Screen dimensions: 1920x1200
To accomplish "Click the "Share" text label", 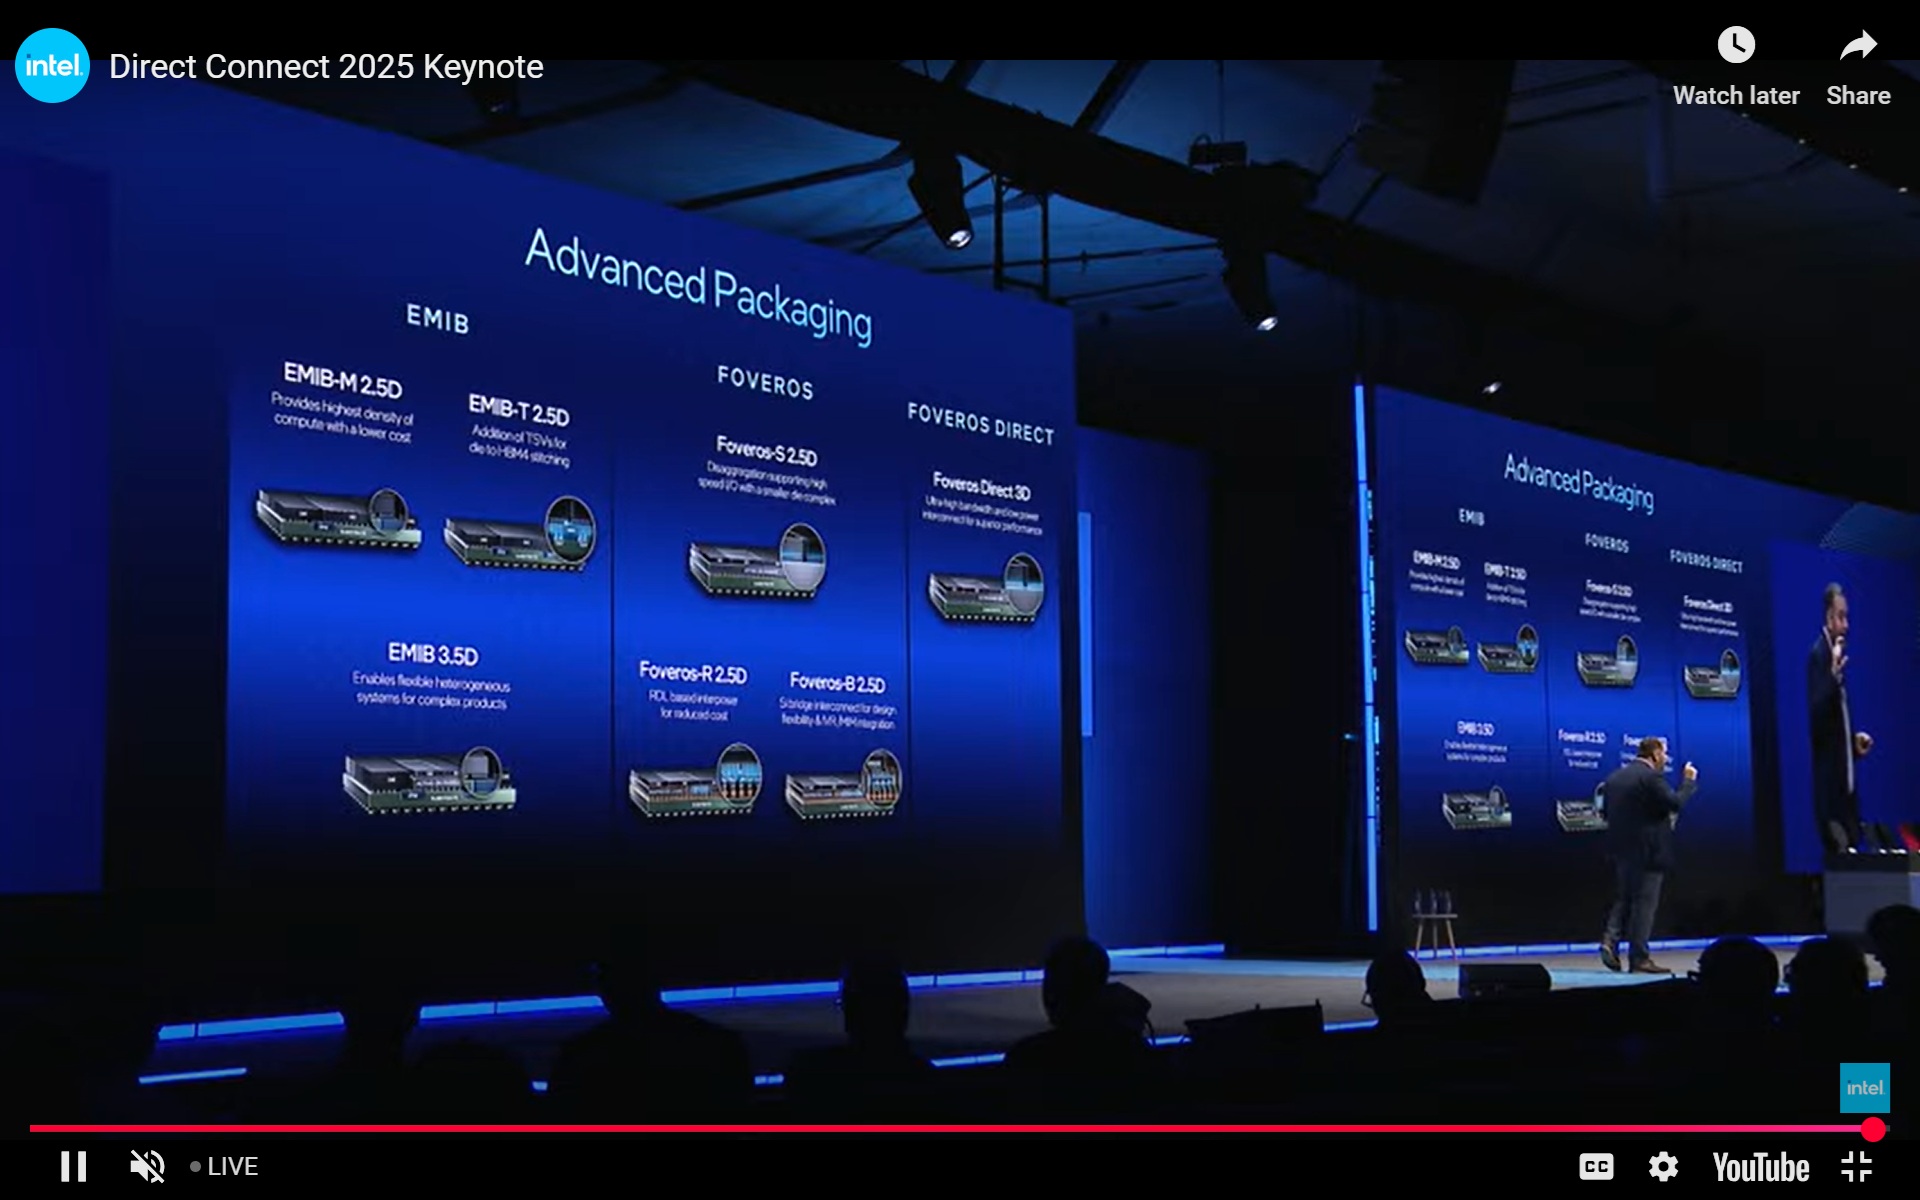I will click(1858, 96).
